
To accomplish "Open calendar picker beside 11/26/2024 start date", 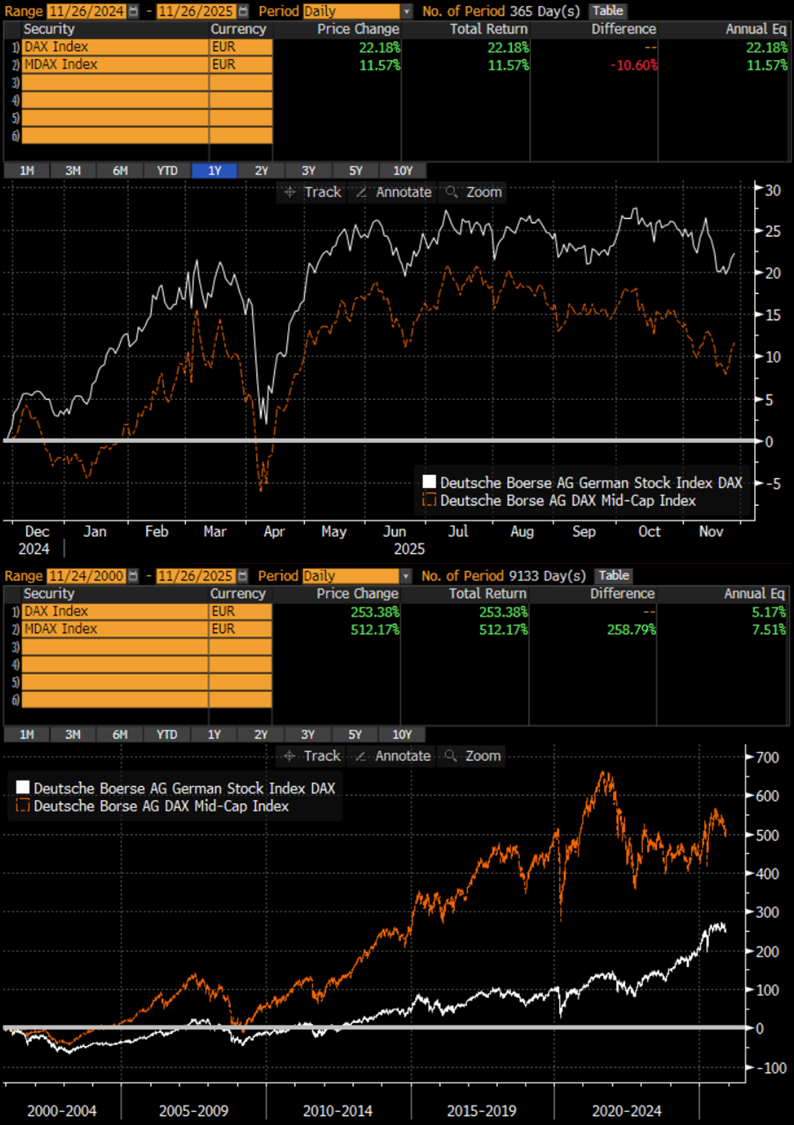I will coord(133,11).
